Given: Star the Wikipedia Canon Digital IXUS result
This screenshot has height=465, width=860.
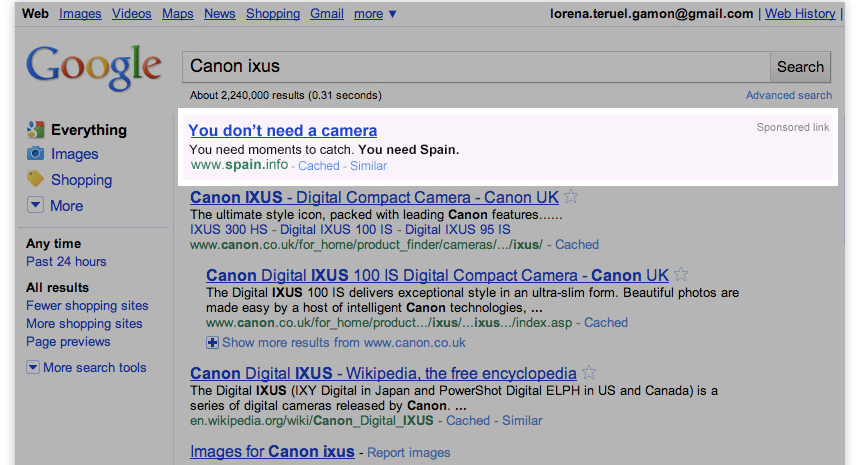Looking at the screenshot, I should click(589, 372).
